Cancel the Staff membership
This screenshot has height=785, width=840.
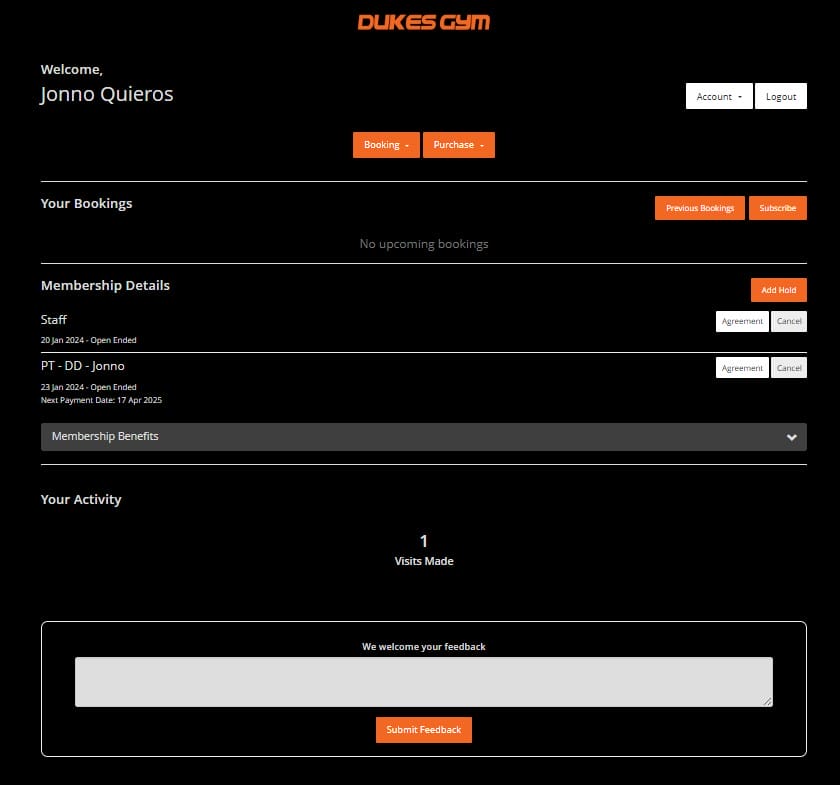tap(789, 321)
